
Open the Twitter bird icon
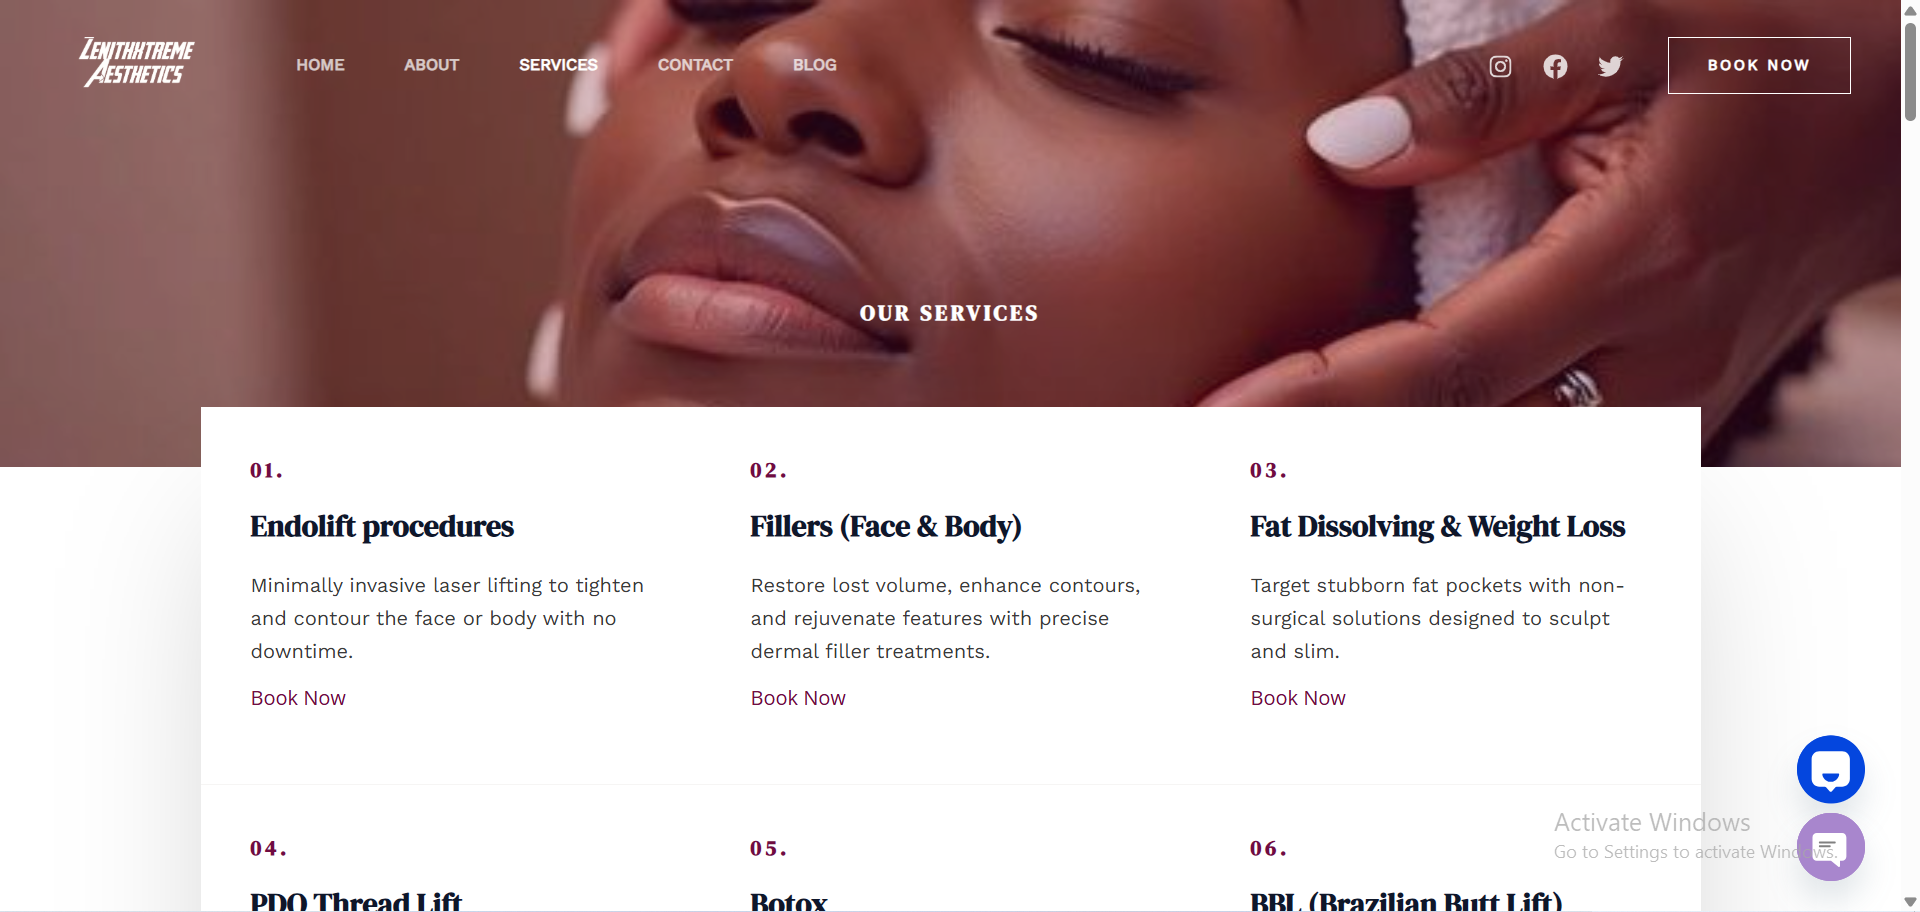click(1610, 66)
